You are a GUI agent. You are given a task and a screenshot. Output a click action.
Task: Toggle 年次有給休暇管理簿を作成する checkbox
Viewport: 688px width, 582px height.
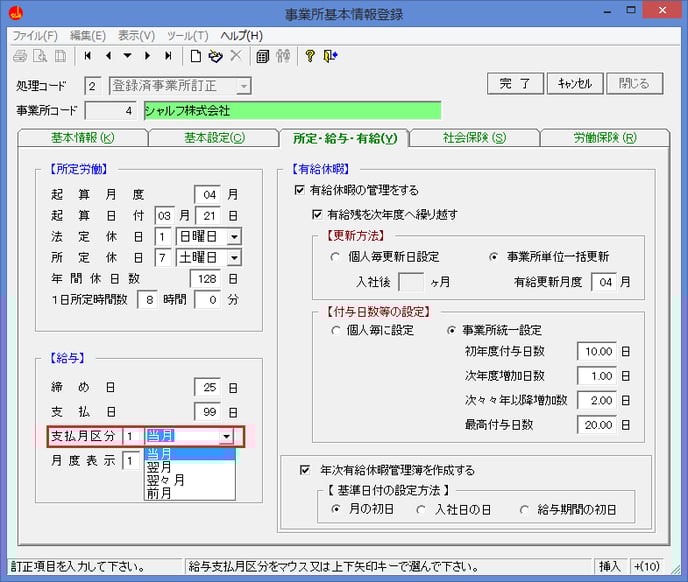coord(305,470)
